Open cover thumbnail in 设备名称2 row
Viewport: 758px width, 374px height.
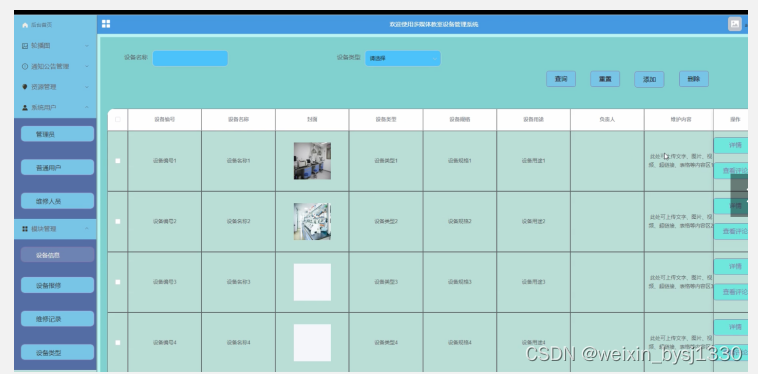point(312,221)
